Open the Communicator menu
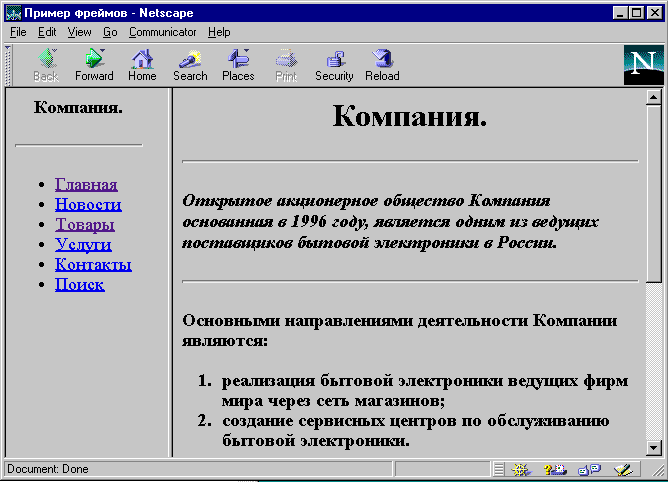 click(x=162, y=32)
